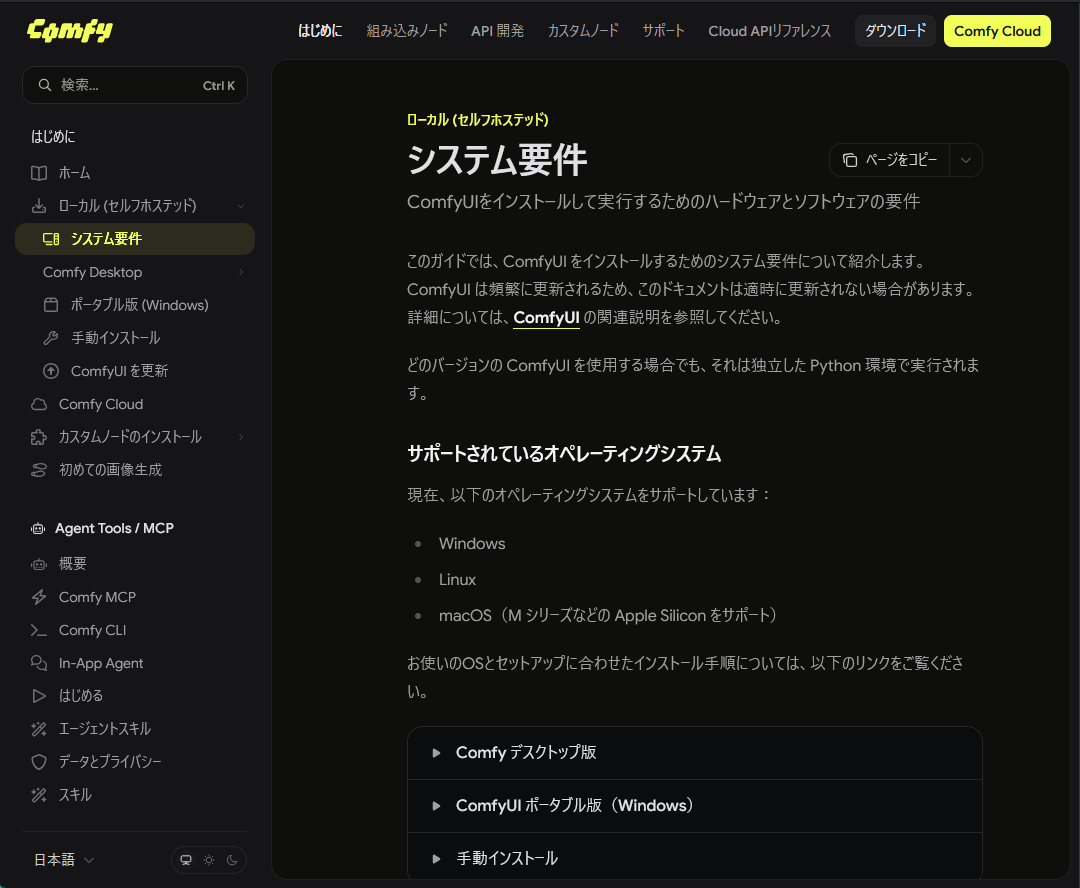Open the 日本語 language dropdown
Viewport: 1080px width, 888px height.
click(64, 860)
